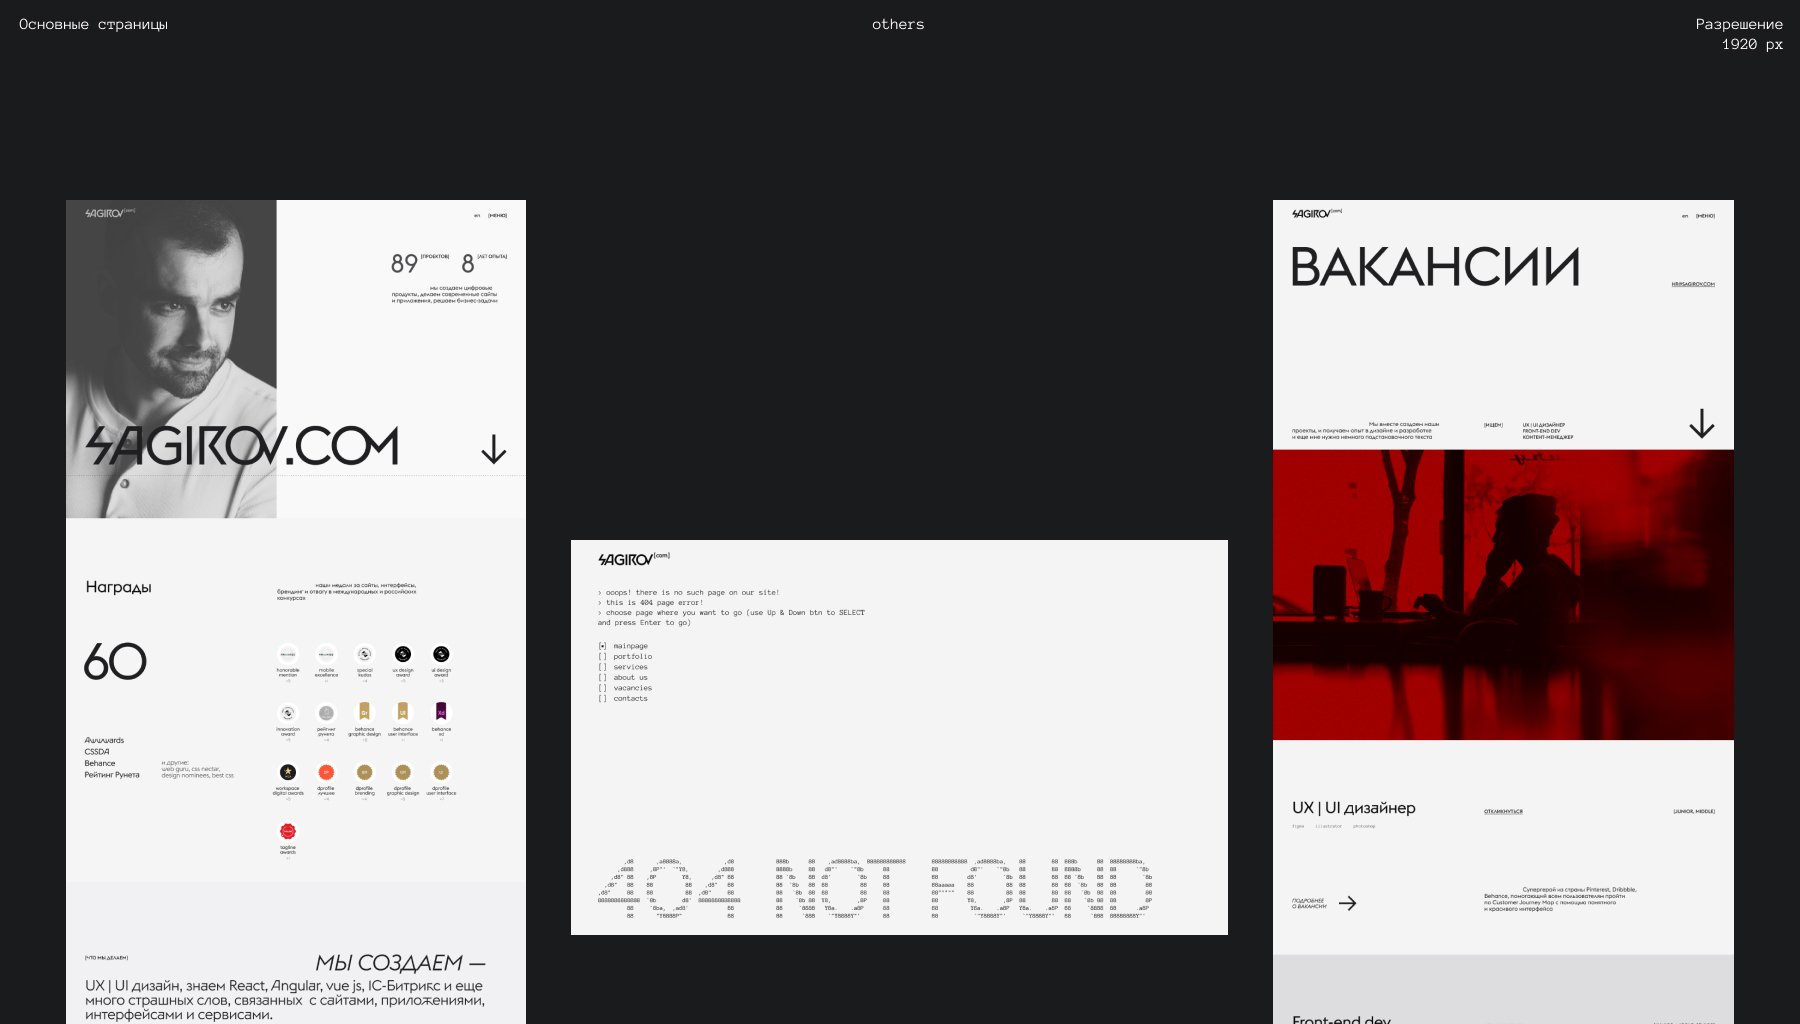The height and width of the screenshot is (1024, 1800).
Task: Select the mobile excellence award badge
Action: point(326,654)
